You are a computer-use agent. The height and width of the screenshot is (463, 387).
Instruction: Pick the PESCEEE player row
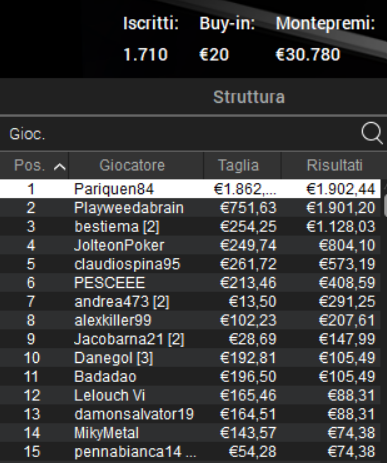(x=190, y=283)
